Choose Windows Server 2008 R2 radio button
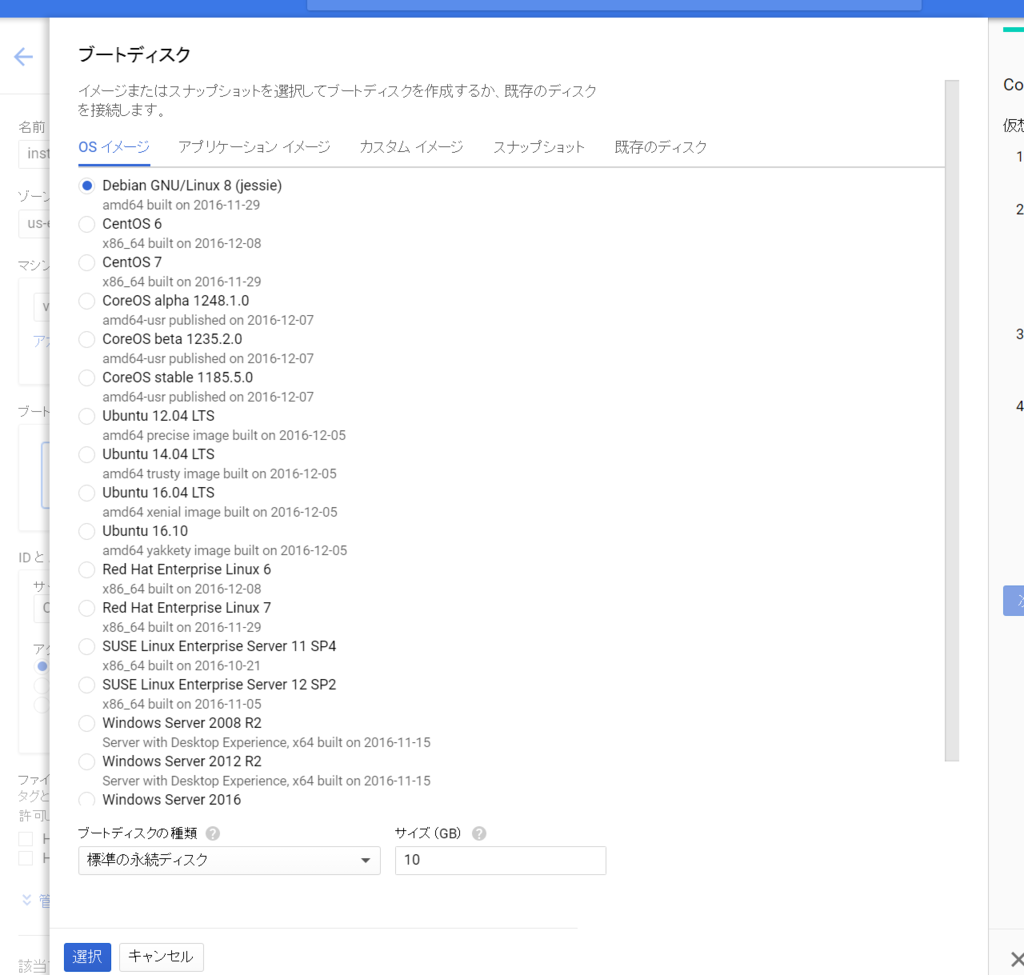1024x975 pixels. pyautogui.click(x=87, y=724)
